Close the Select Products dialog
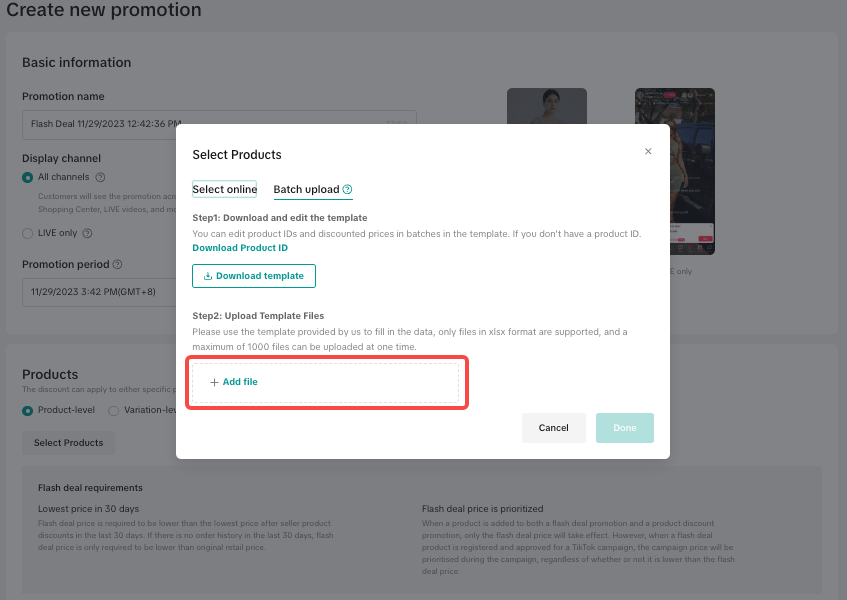 [648, 151]
